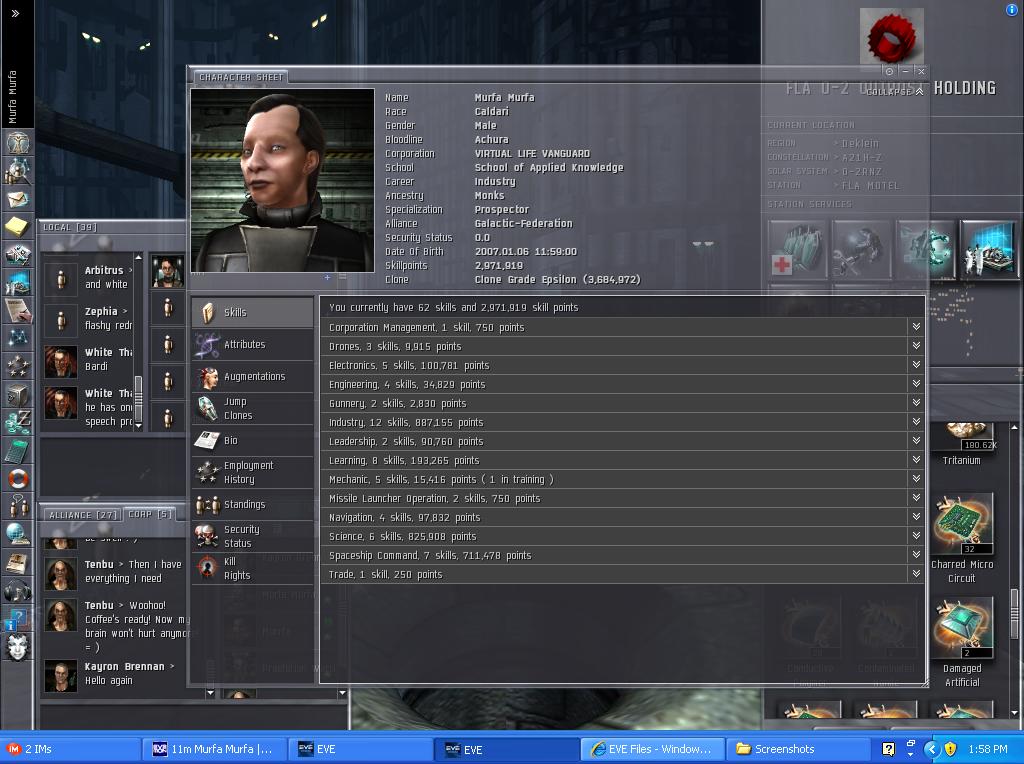Image resolution: width=1024 pixels, height=764 pixels.
Task: Open the Journal icon in the sidebar
Action: pyautogui.click(x=18, y=310)
